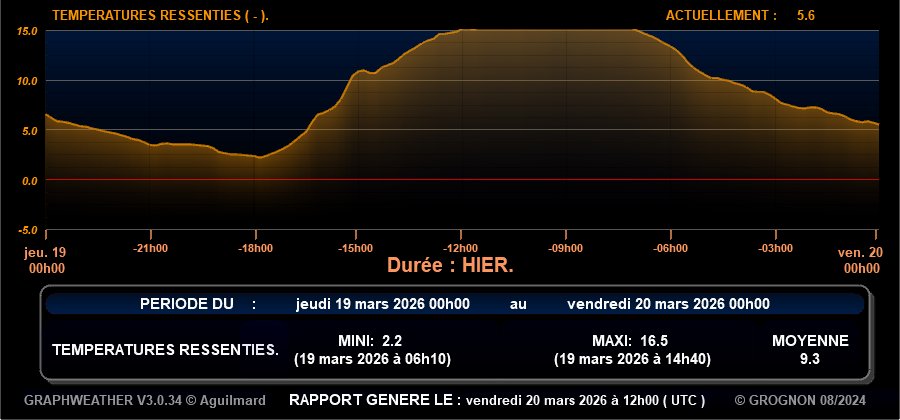Click the -21h00 time axis marker
This screenshot has height=420, width=900.
pos(151,248)
